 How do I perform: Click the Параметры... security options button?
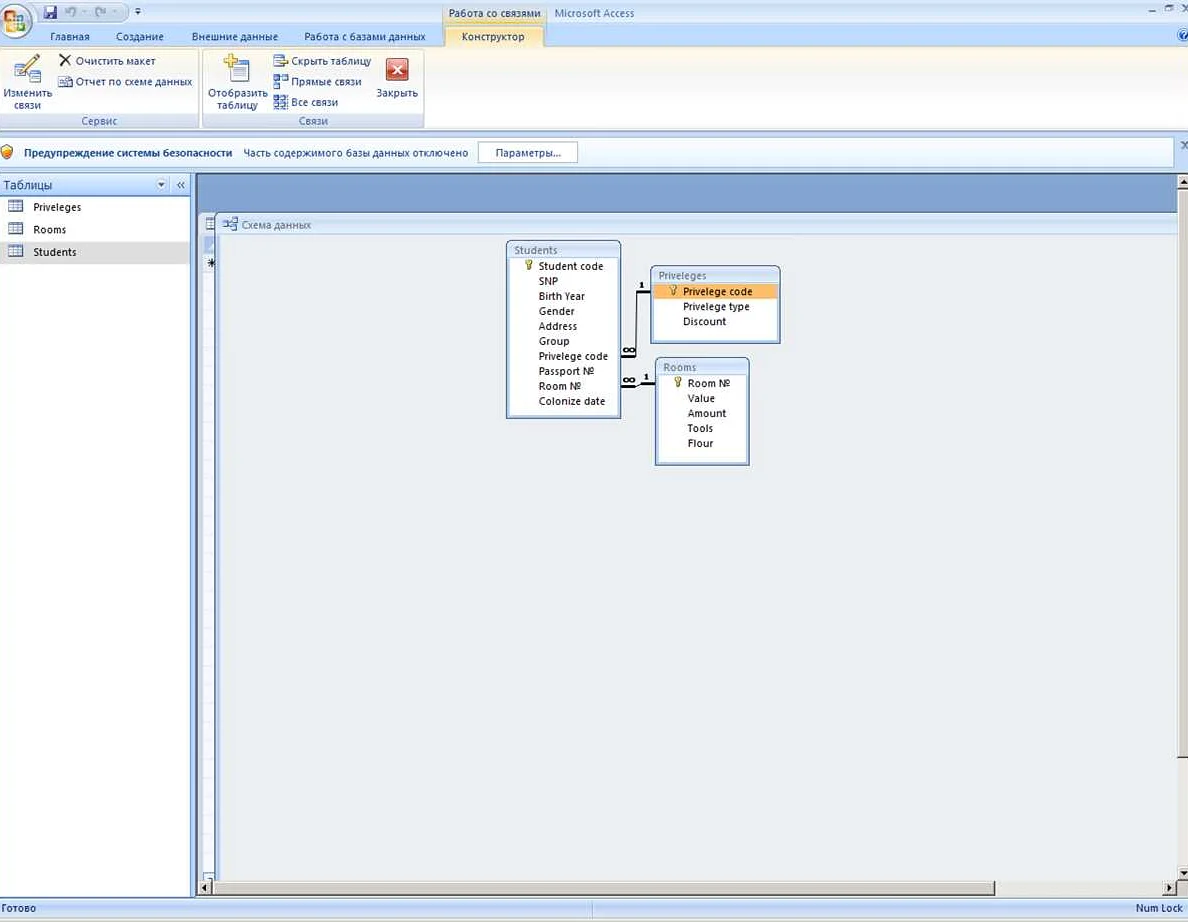528,153
